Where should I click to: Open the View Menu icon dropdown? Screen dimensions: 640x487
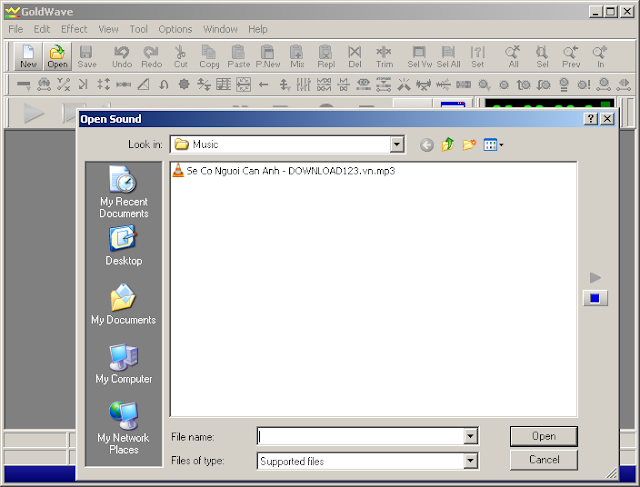[x=494, y=145]
